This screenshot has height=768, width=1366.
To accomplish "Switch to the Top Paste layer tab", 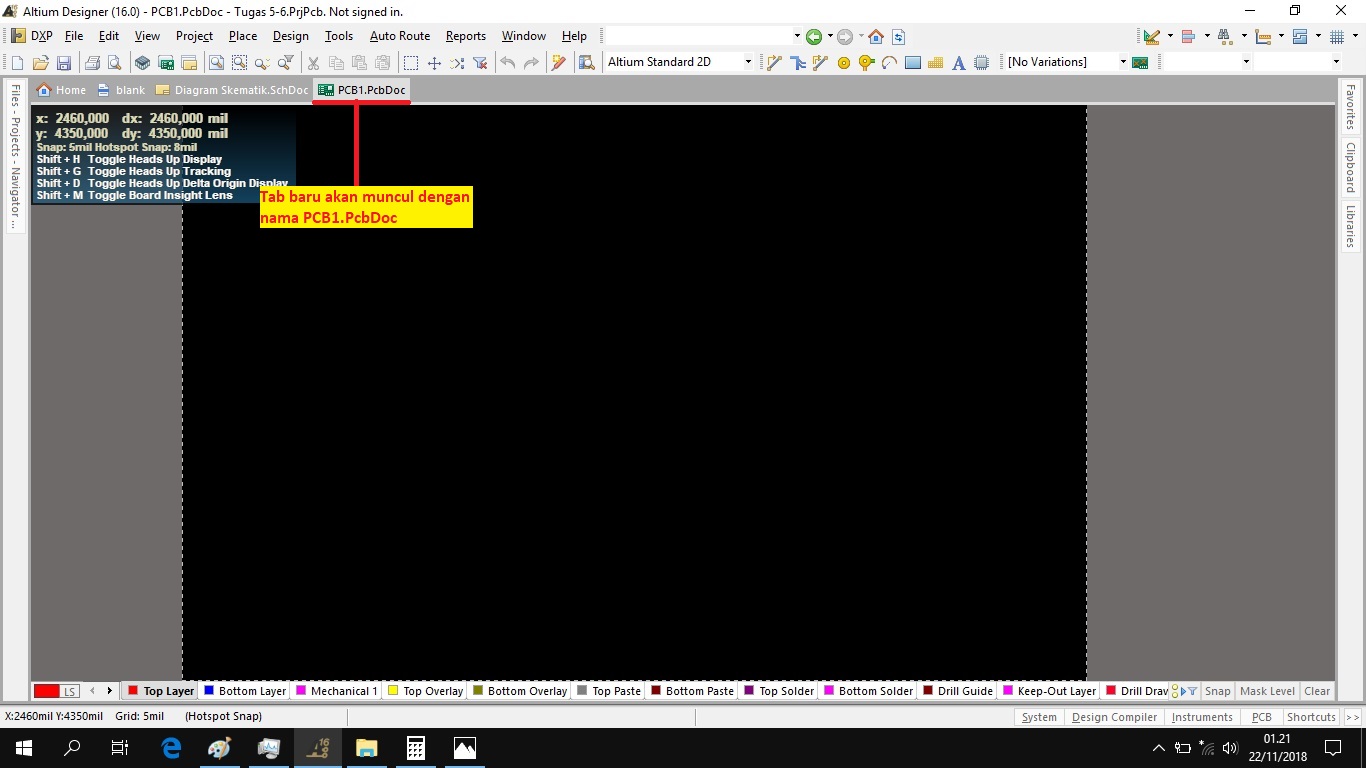I will pyautogui.click(x=608, y=691).
